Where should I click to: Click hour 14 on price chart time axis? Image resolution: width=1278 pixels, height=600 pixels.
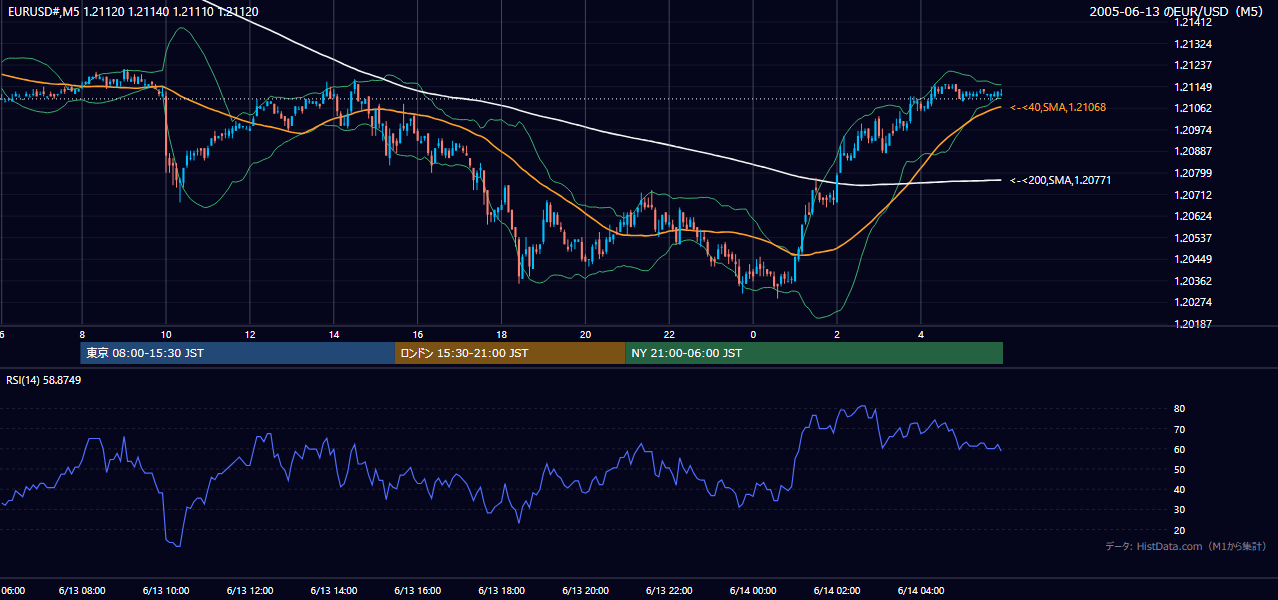(334, 335)
